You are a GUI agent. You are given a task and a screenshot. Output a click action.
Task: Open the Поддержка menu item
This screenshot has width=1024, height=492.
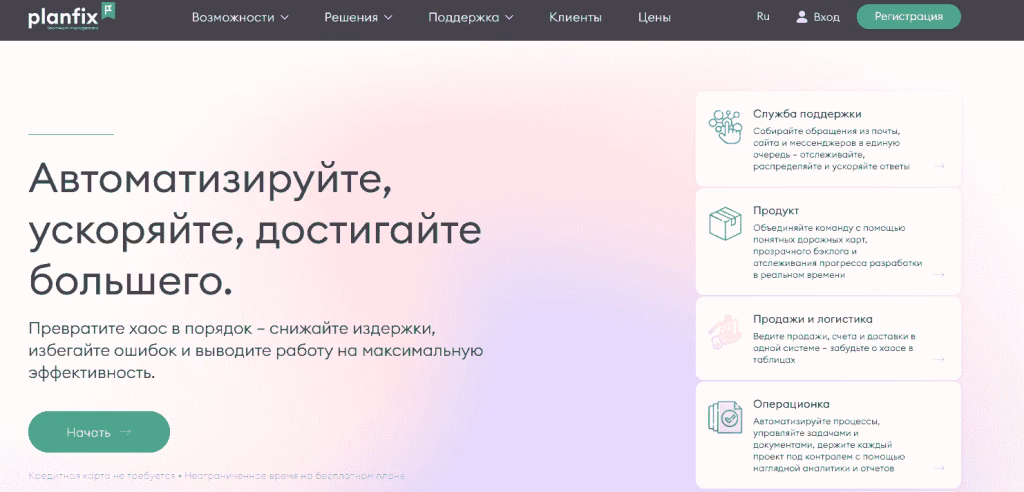point(464,18)
